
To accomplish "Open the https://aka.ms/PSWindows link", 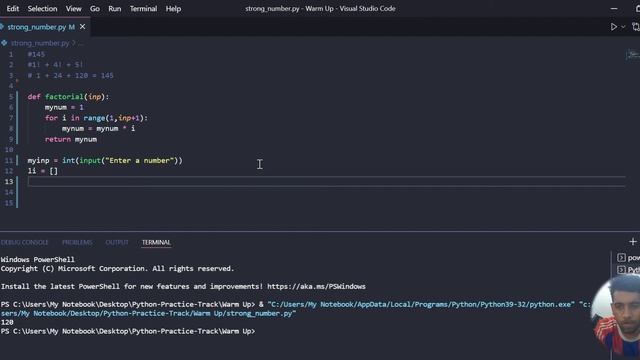I will point(316,287).
